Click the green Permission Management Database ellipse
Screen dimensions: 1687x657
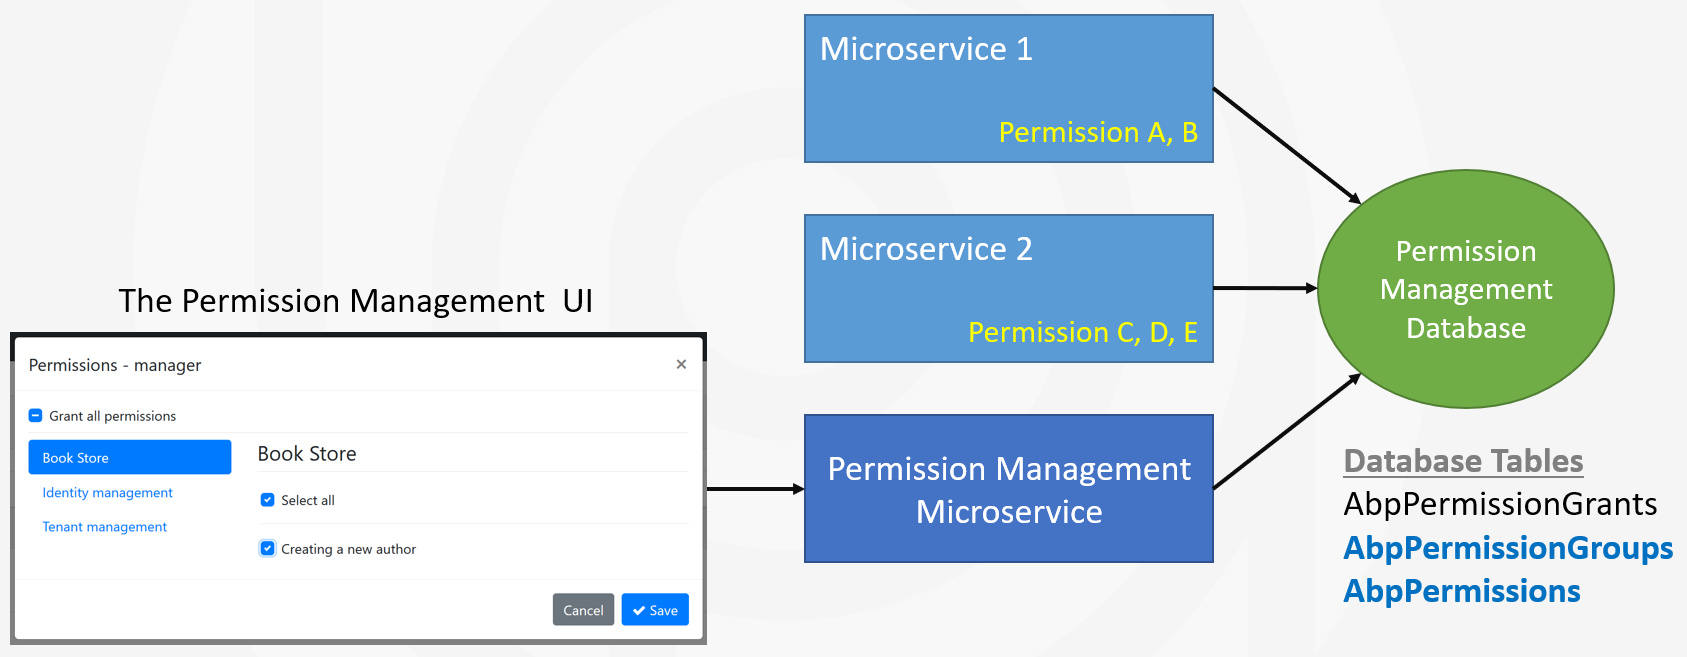(1465, 289)
